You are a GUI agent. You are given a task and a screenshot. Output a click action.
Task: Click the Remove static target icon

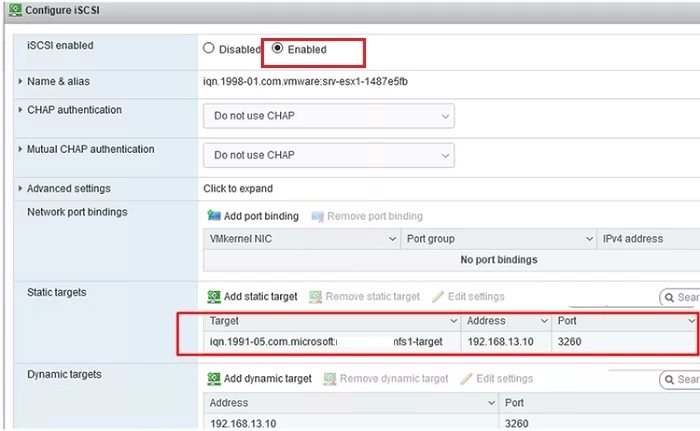point(316,297)
